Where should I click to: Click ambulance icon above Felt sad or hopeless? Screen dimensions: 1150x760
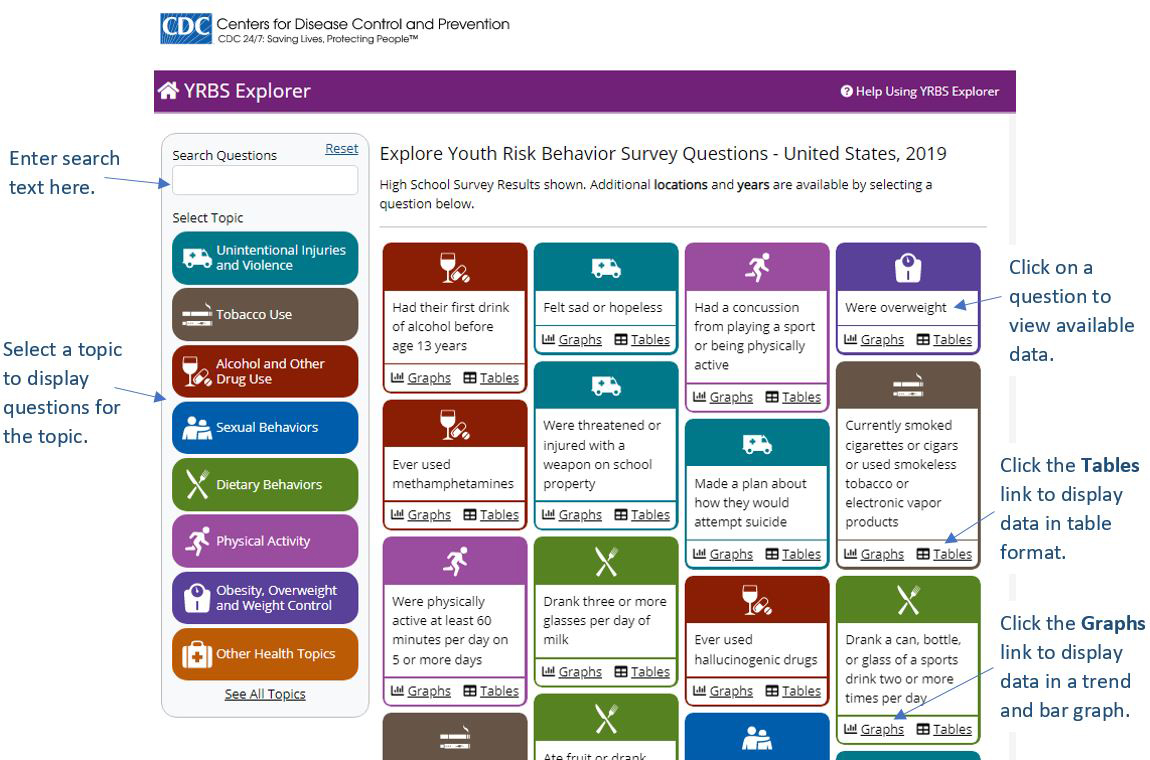(x=606, y=268)
